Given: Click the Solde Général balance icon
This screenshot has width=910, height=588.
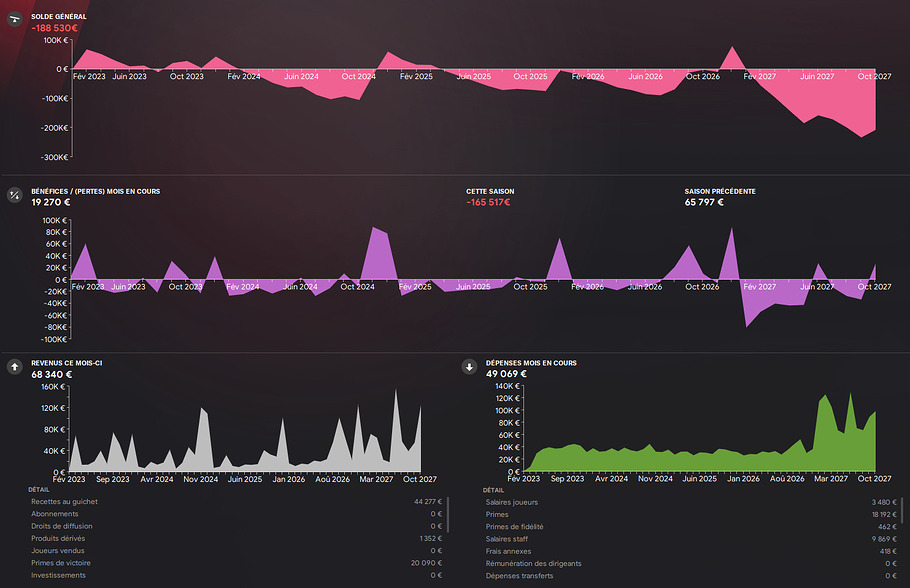Looking at the screenshot, I should 15,21.
